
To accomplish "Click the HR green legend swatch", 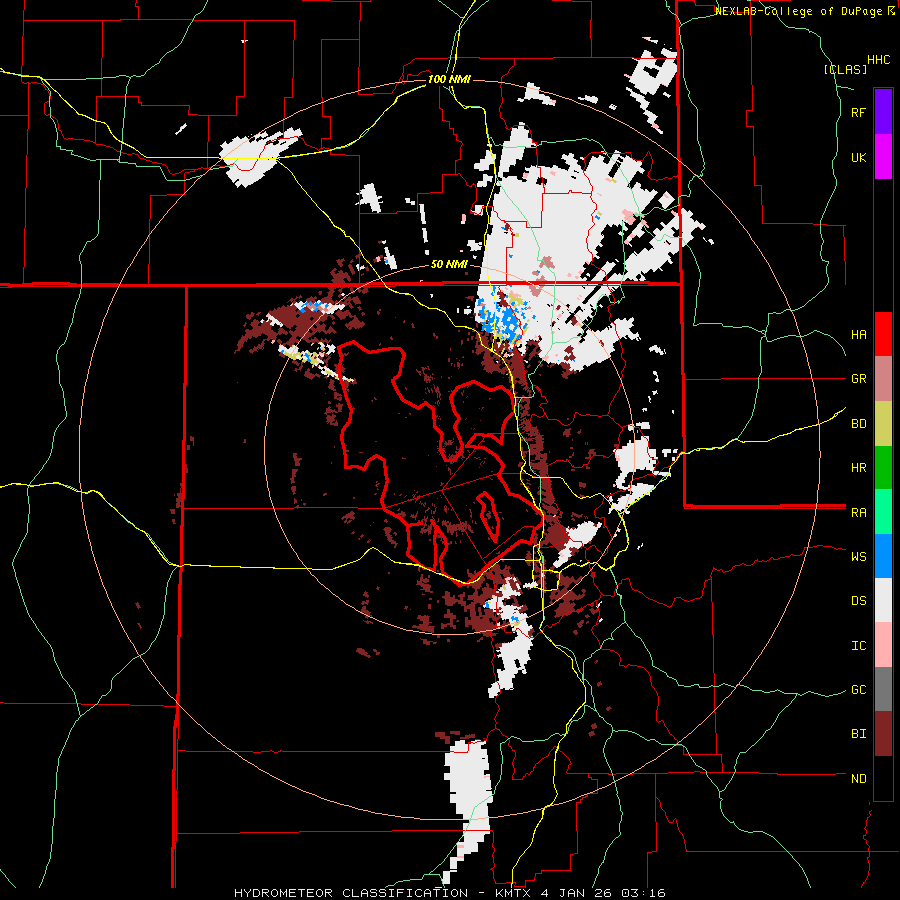I will click(x=883, y=467).
